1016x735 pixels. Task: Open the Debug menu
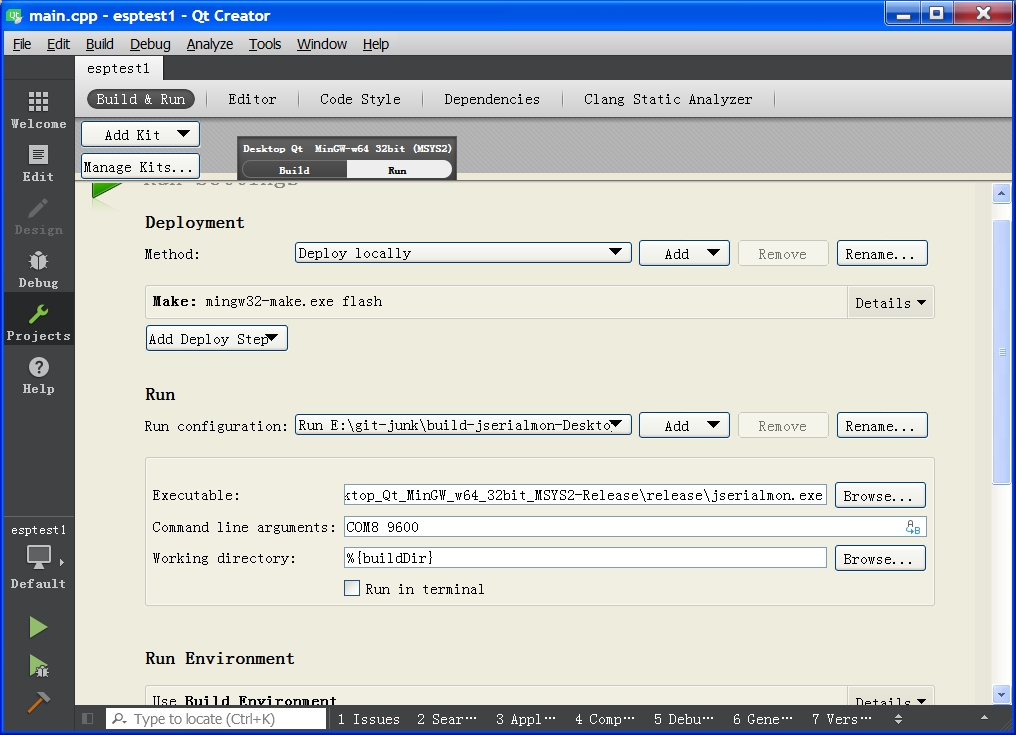[x=150, y=44]
